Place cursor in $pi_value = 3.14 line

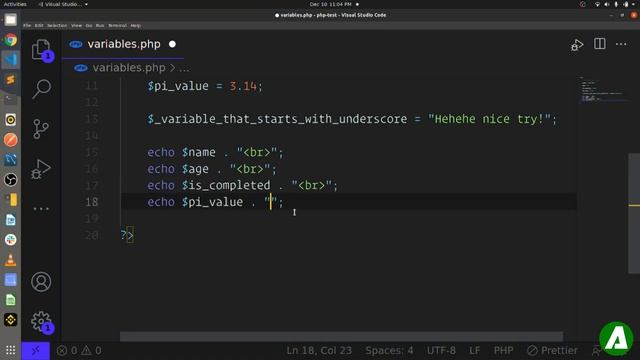coord(205,86)
